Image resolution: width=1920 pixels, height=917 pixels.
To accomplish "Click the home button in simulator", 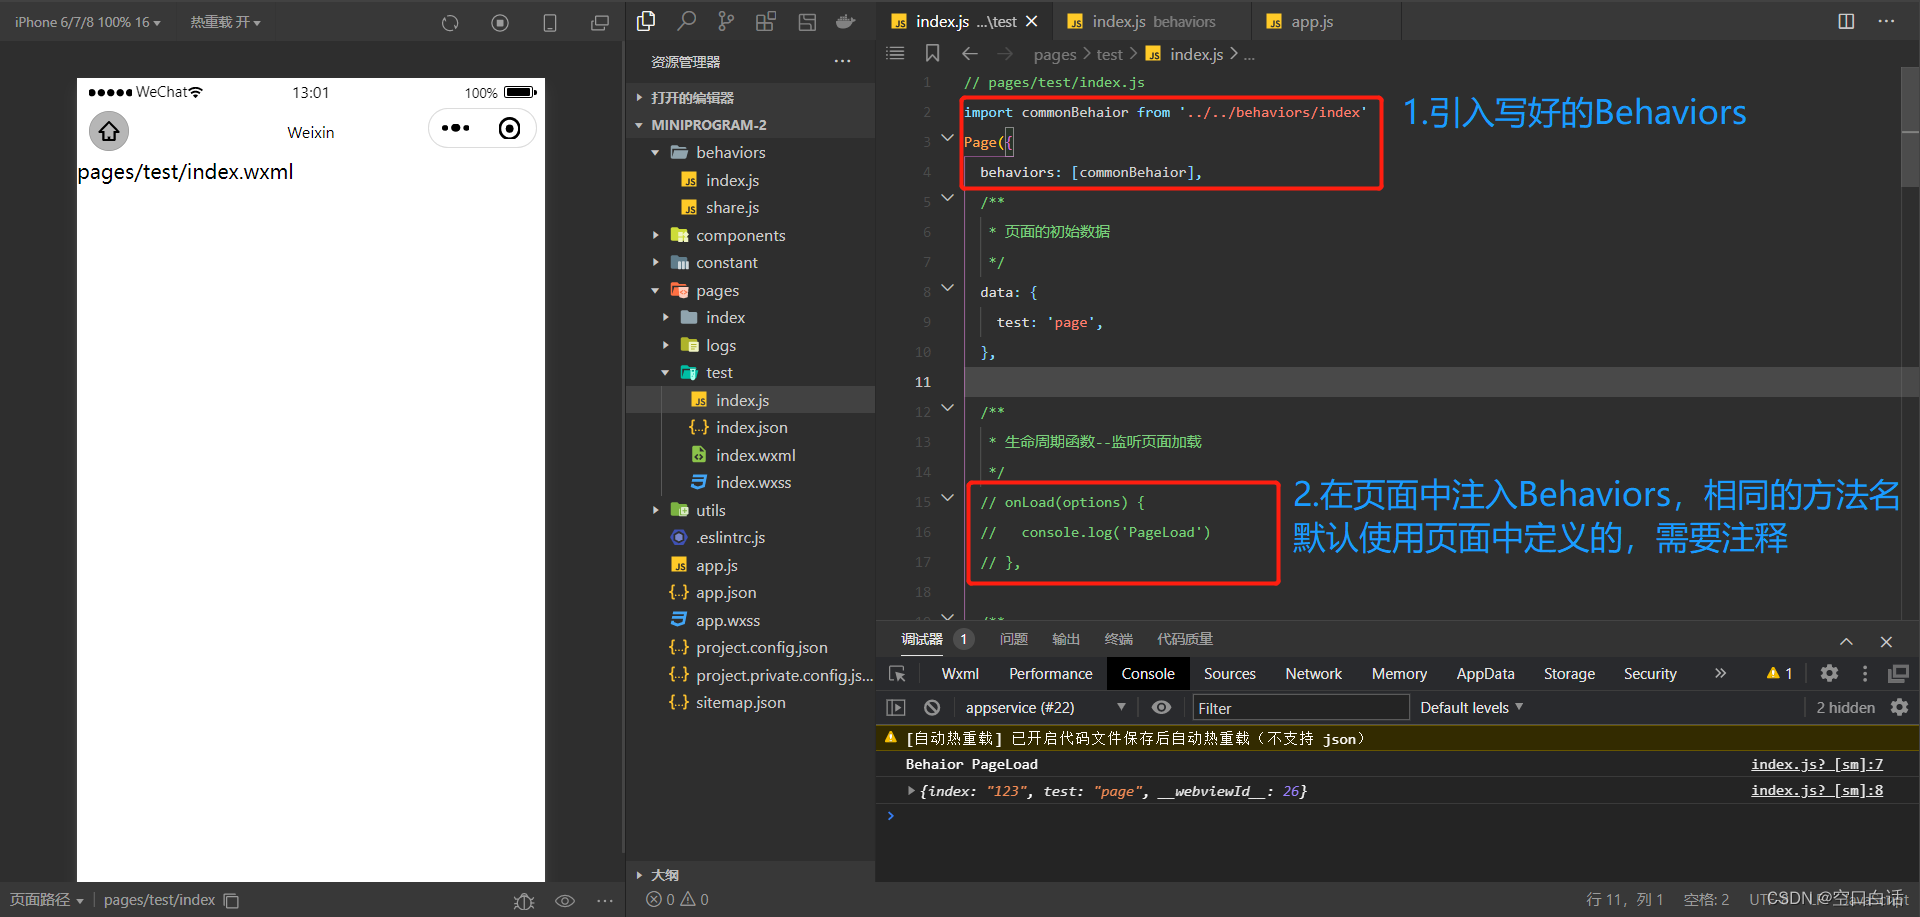I will (x=109, y=131).
